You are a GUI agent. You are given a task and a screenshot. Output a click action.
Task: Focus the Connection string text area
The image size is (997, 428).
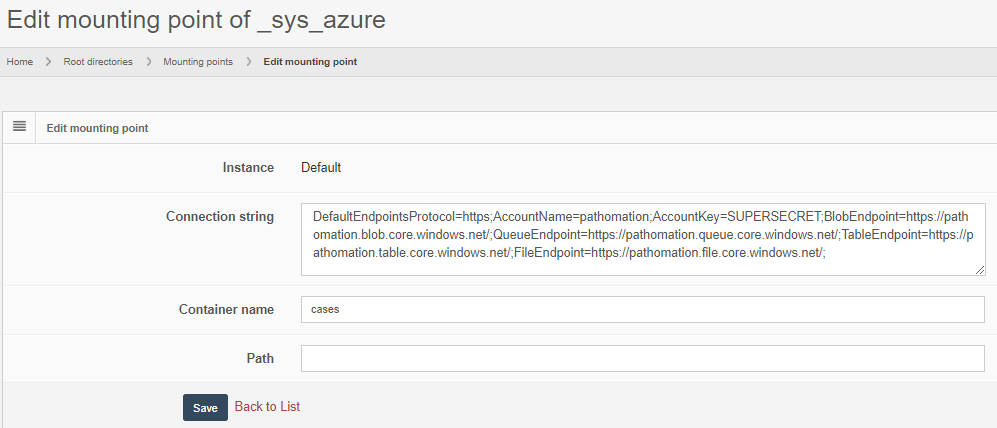click(642, 240)
